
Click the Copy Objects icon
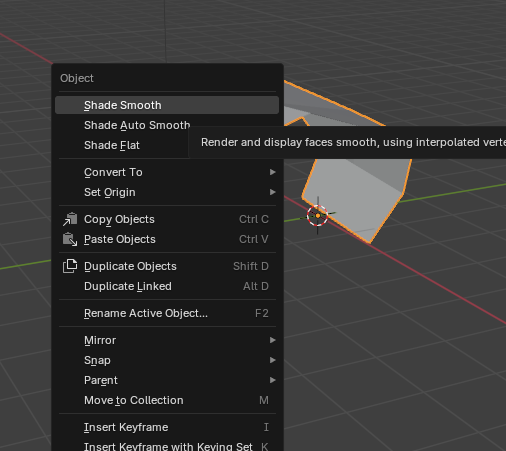(70, 219)
